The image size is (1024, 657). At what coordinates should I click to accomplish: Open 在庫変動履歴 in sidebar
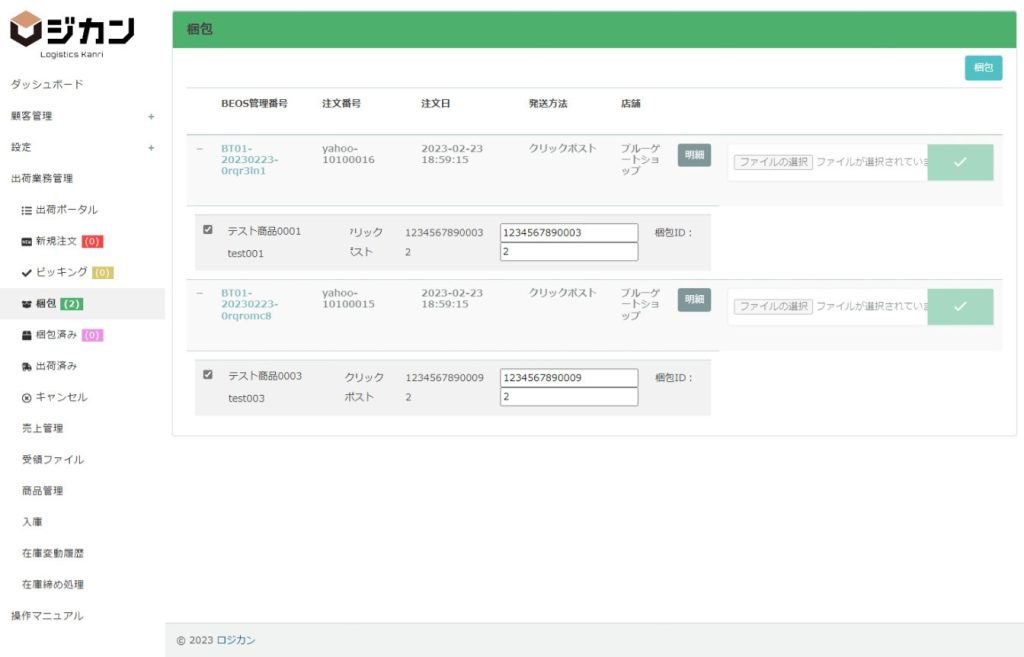(53, 553)
